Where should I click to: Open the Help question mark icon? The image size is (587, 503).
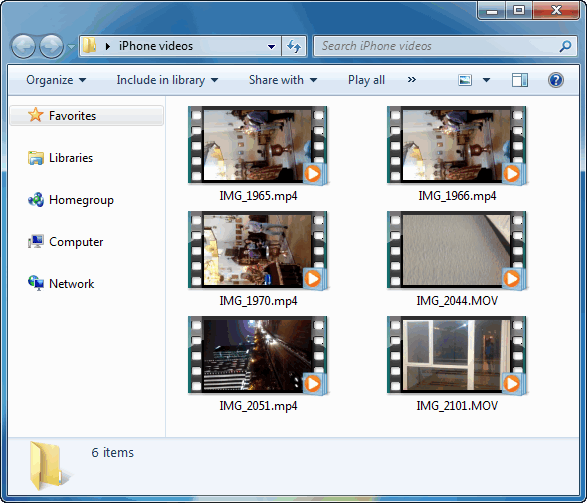556,80
